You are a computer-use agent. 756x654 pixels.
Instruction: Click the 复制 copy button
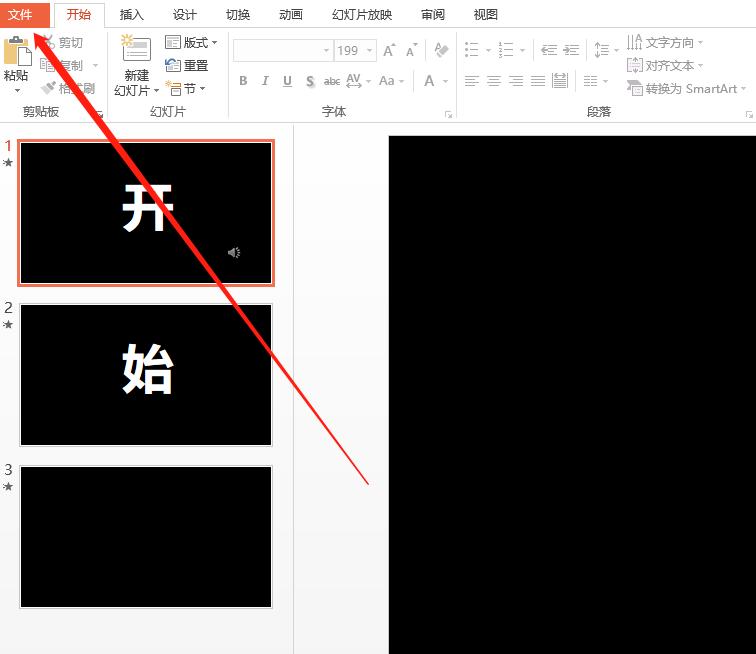click(62, 65)
